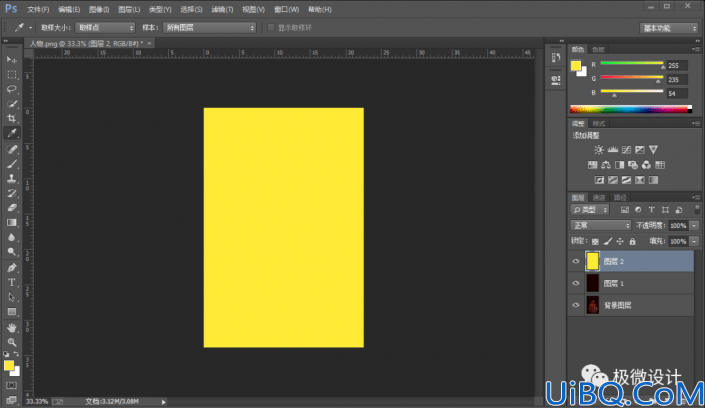Viewport: 705px width, 408px height.
Task: Toggle pixel layer filter icon
Action: [x=625, y=210]
